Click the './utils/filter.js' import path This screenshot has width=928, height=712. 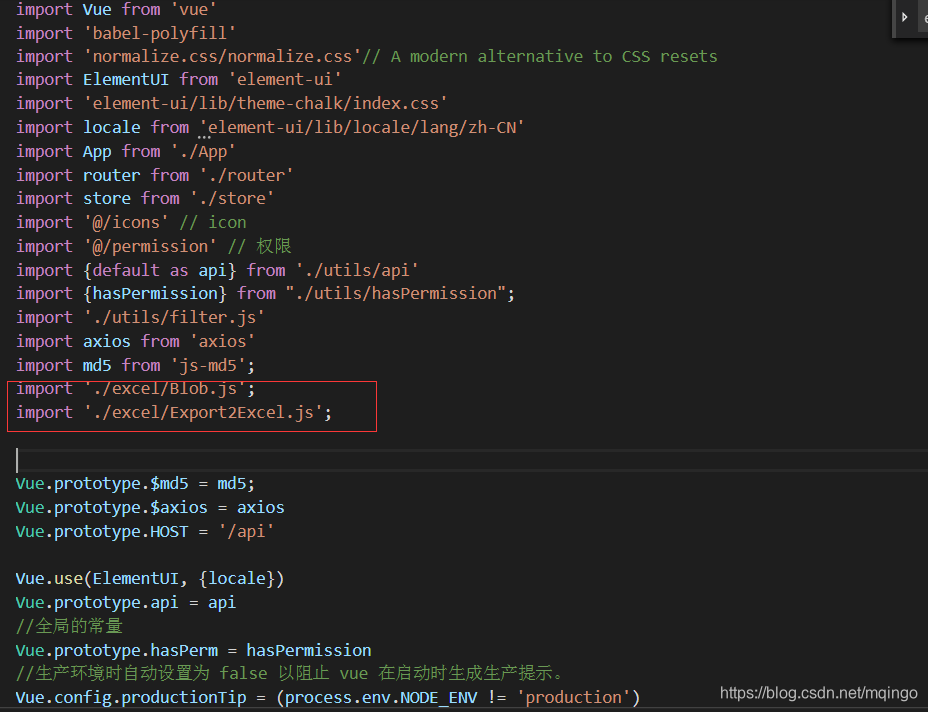tap(174, 317)
